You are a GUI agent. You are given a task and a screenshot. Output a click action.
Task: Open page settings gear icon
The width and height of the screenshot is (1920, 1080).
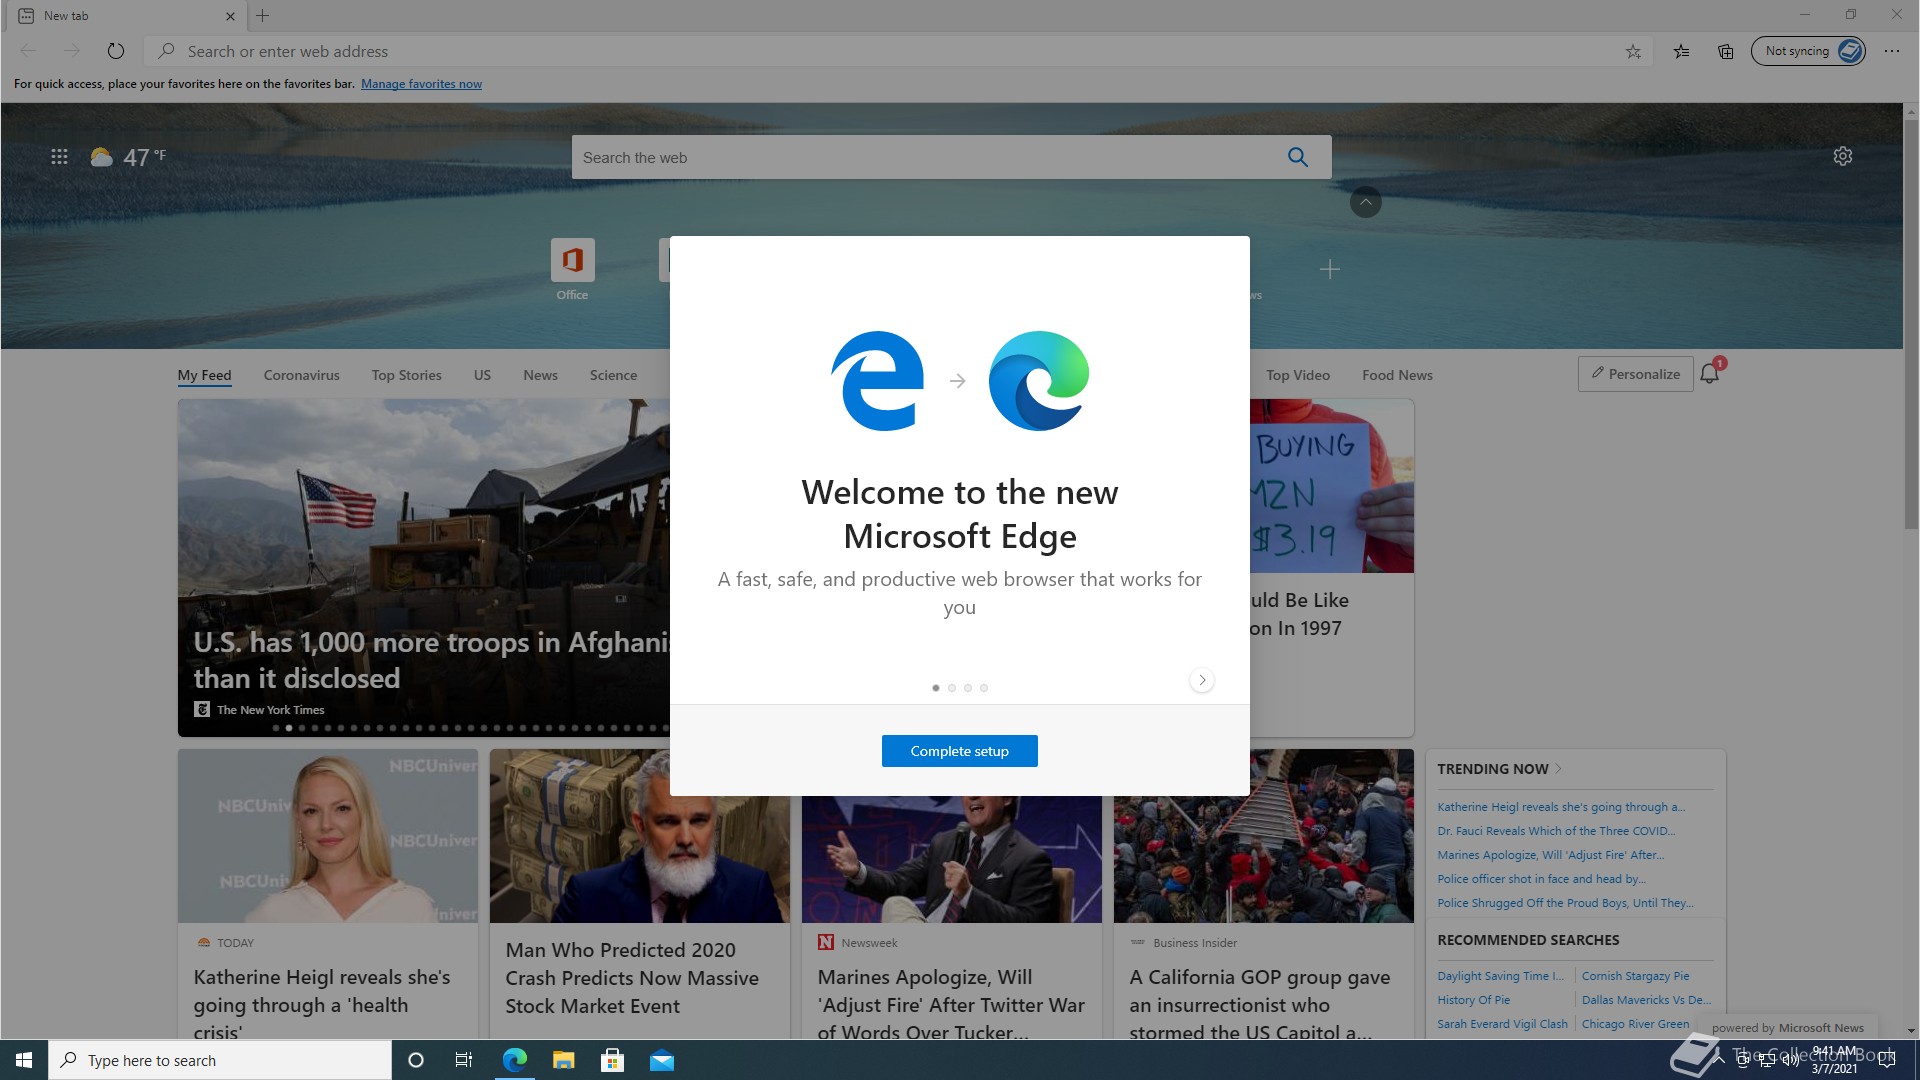click(x=1843, y=156)
